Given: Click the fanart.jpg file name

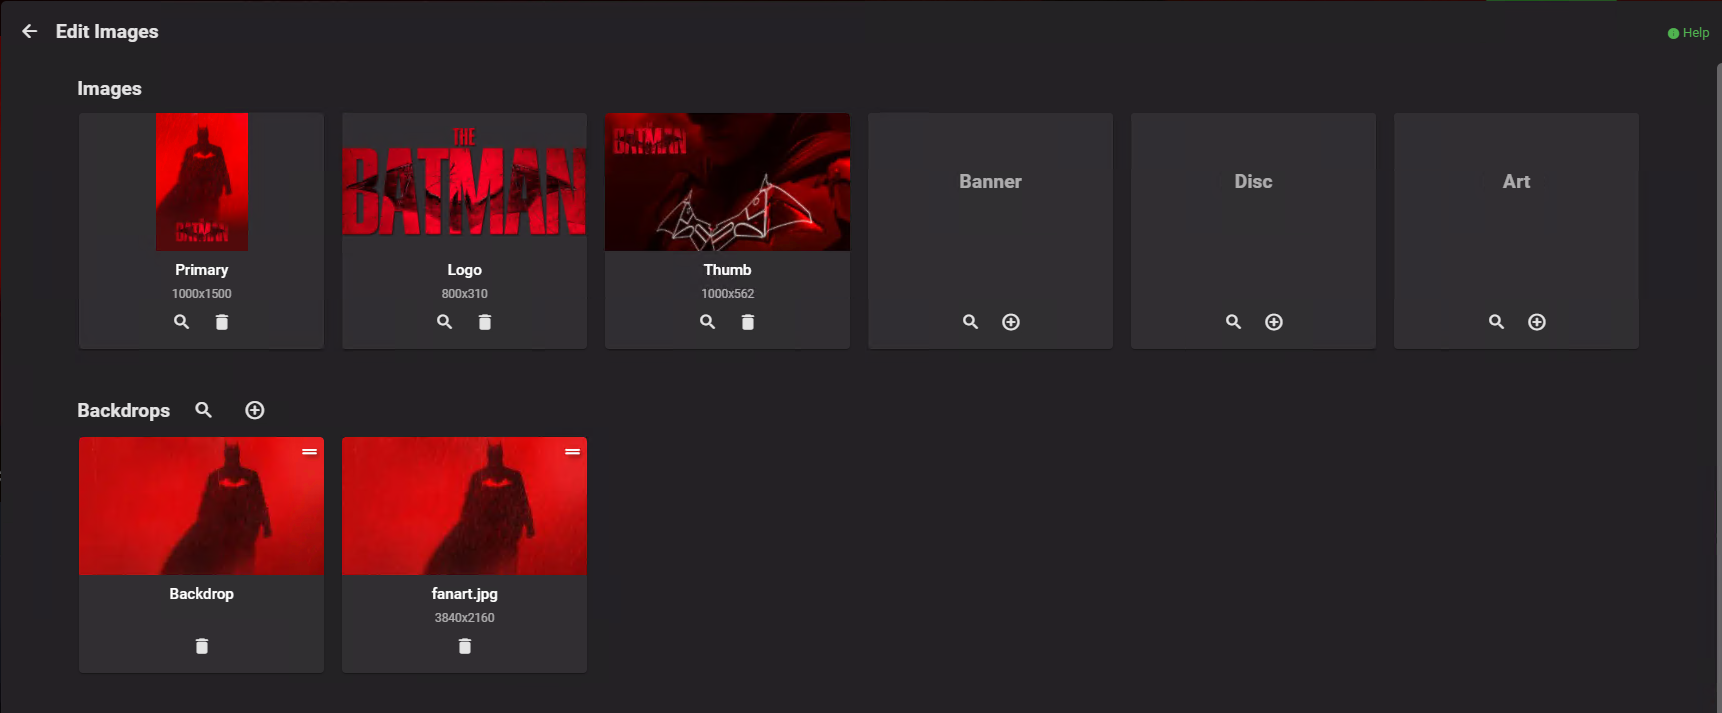Looking at the screenshot, I should (x=465, y=594).
